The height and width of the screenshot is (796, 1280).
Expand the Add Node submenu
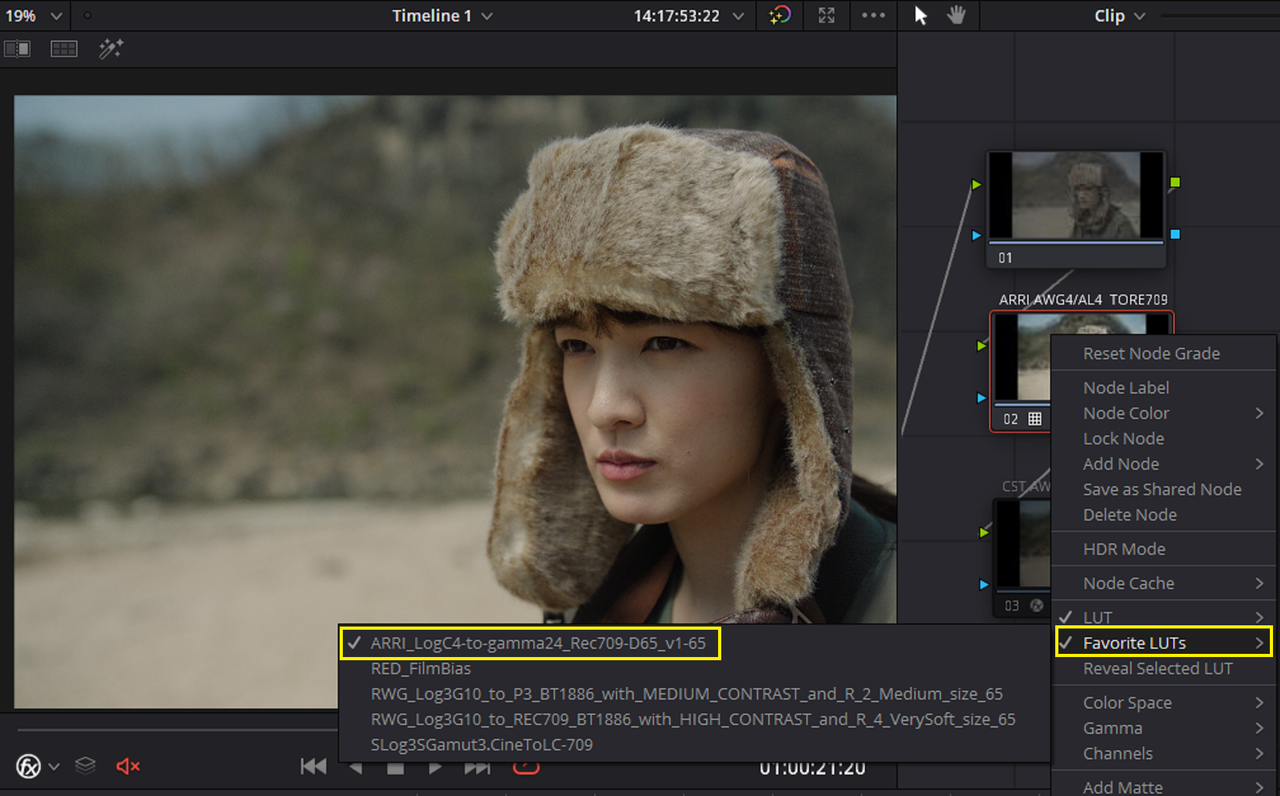(x=1164, y=464)
